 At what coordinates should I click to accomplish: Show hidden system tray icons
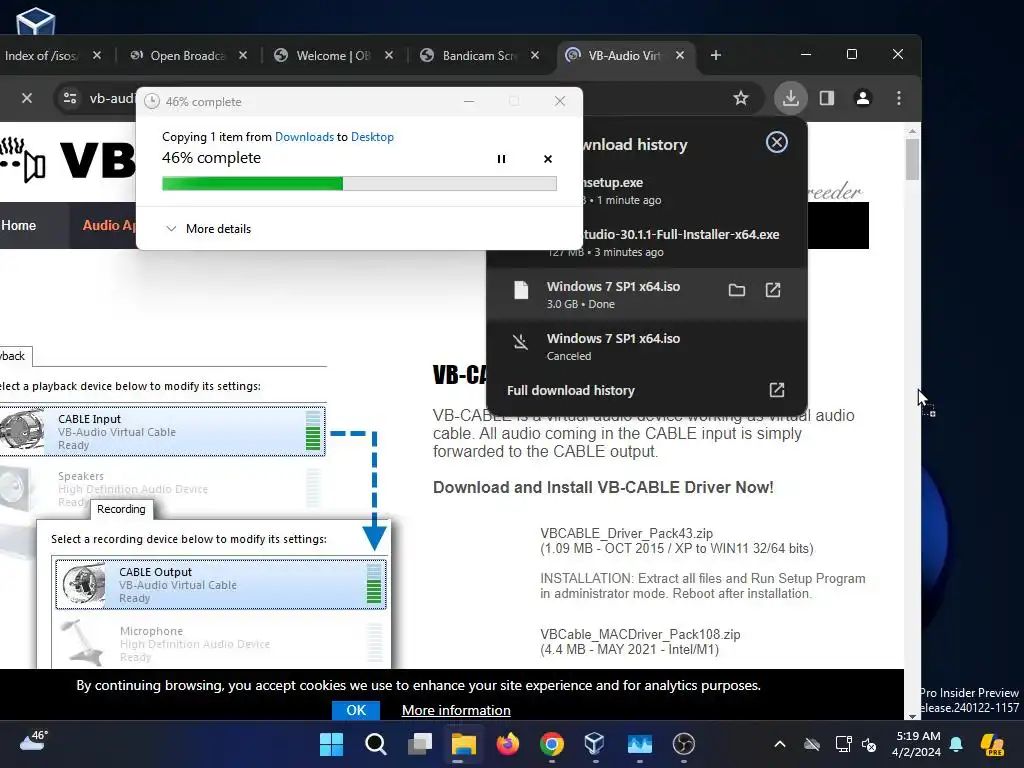click(780, 744)
